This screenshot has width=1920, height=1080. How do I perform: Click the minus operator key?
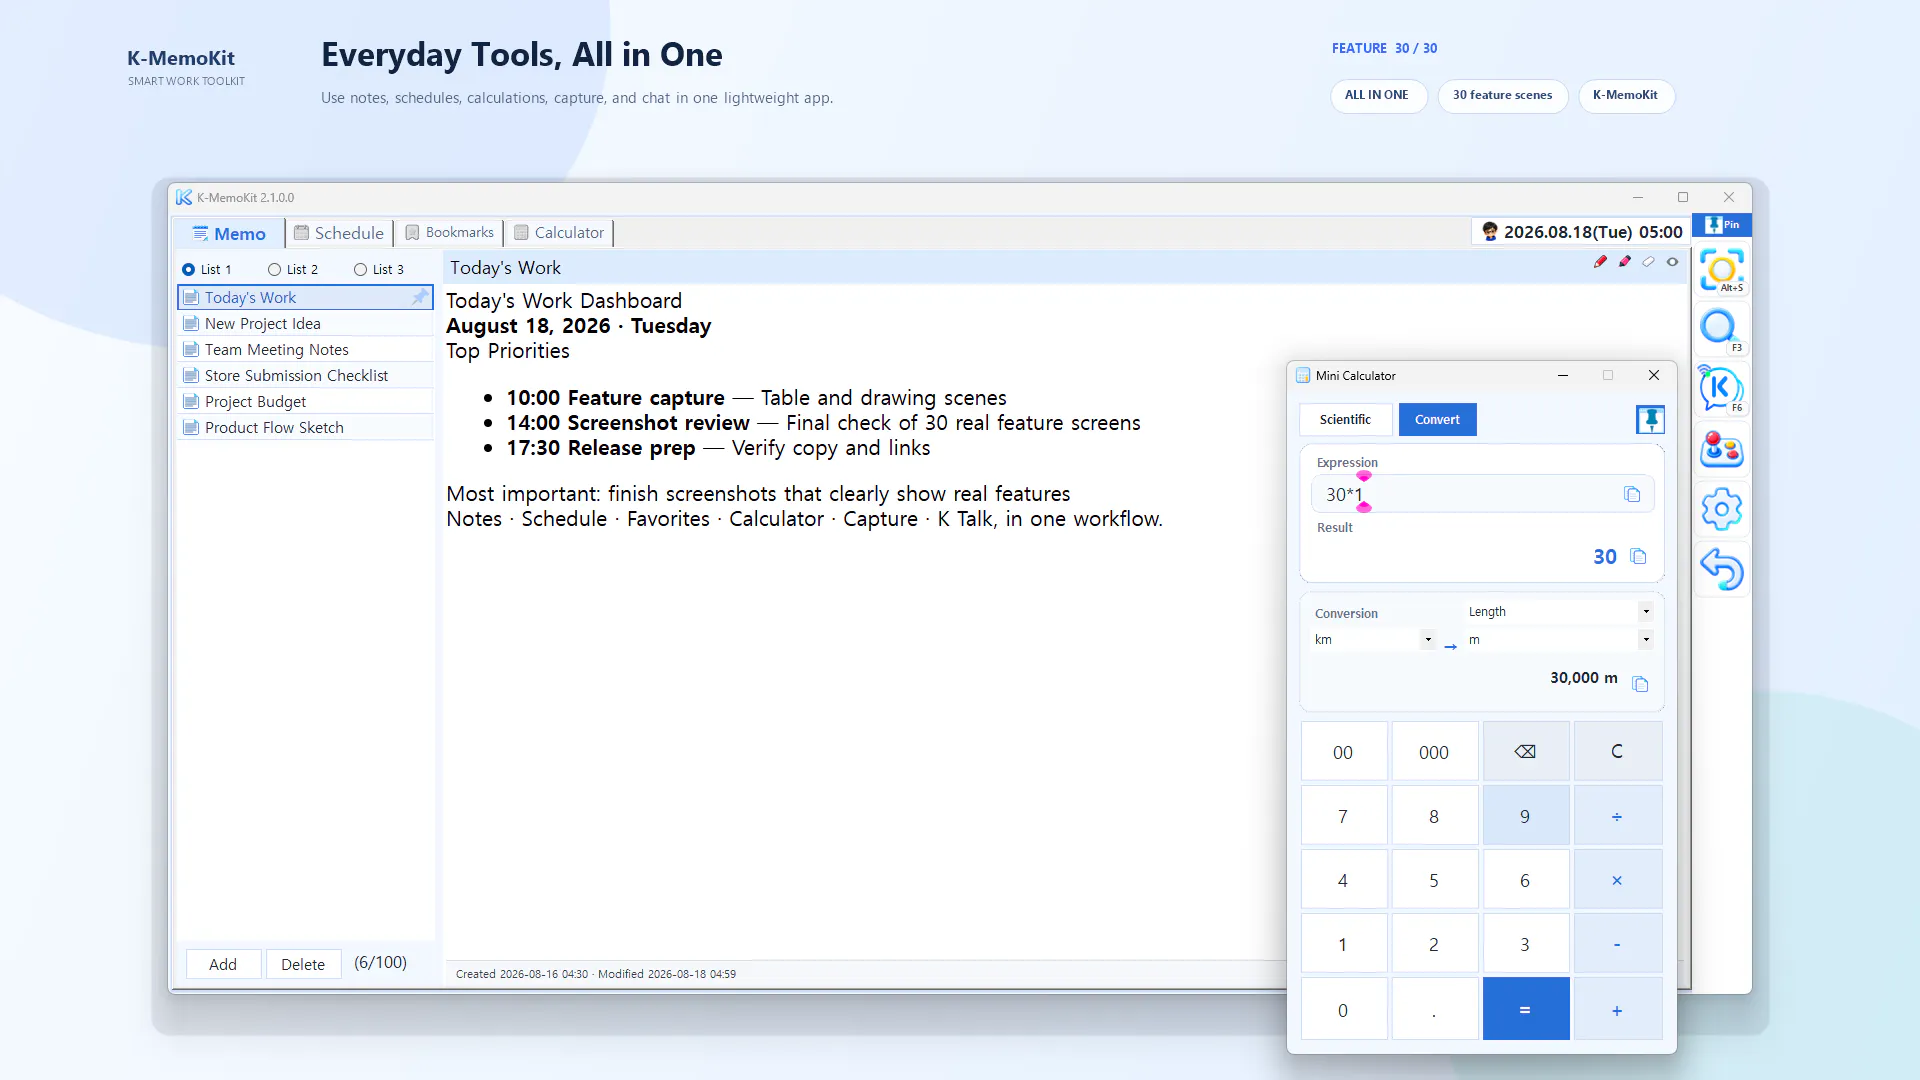point(1617,944)
